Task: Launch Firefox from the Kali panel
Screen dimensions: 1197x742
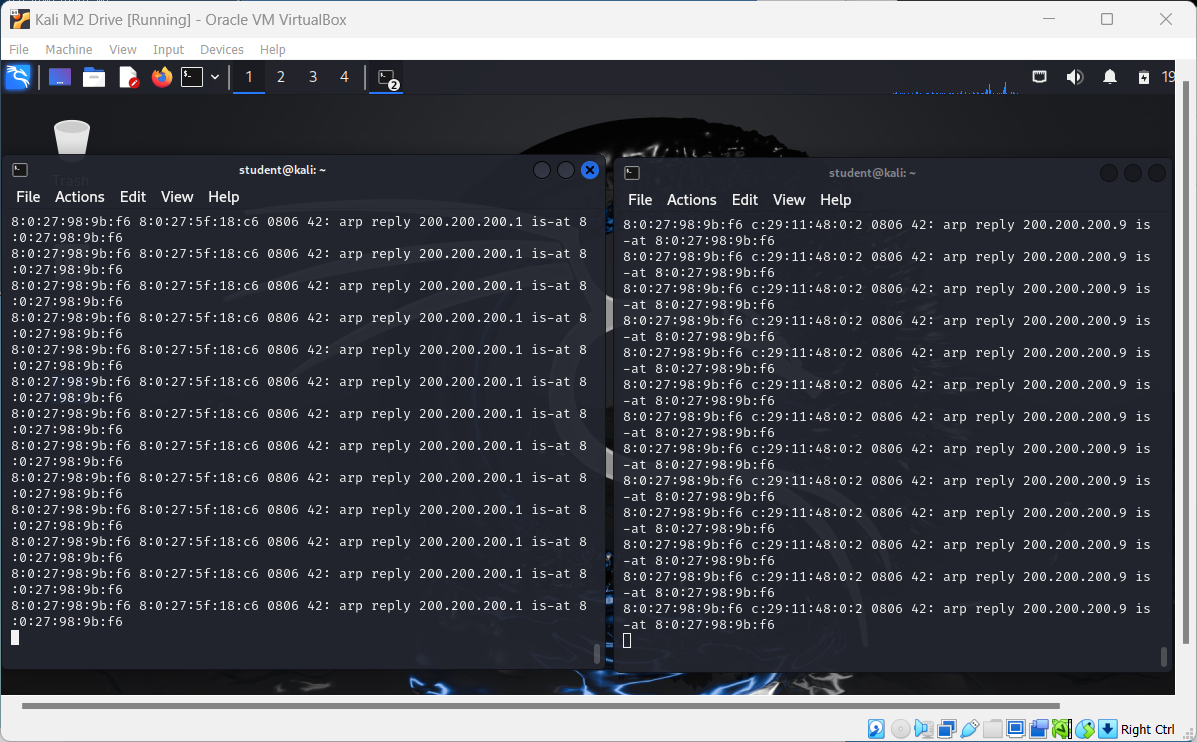Action: coord(162,77)
